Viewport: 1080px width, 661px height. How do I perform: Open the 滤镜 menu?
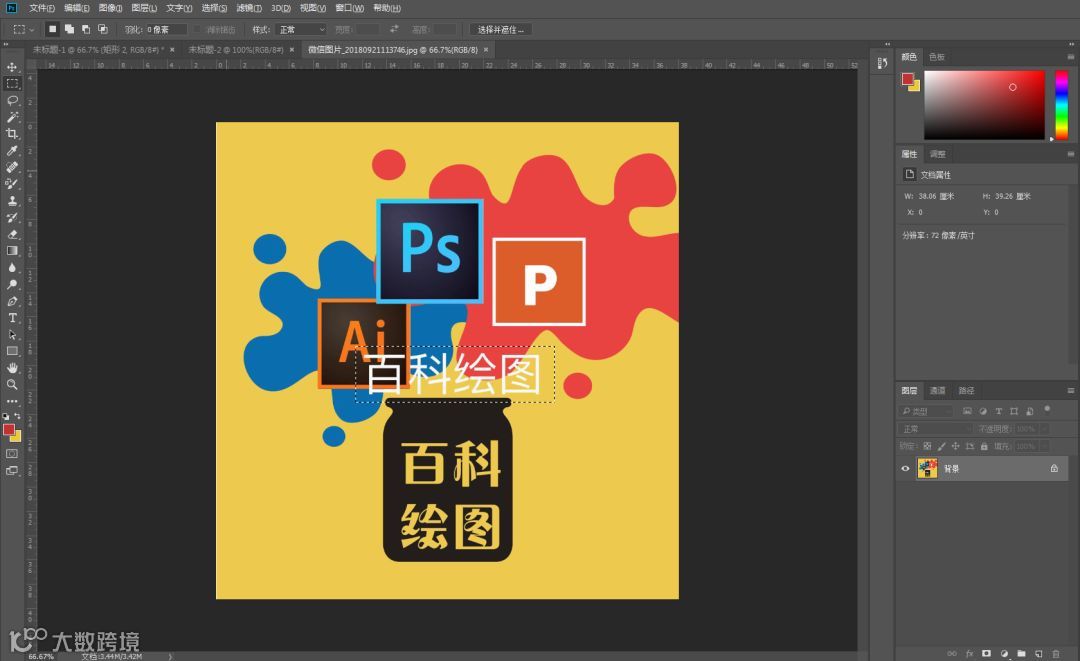point(249,8)
